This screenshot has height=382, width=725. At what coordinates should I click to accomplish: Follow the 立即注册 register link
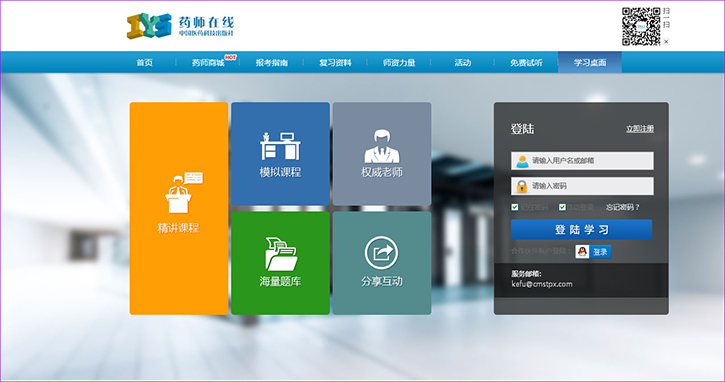tap(640, 129)
